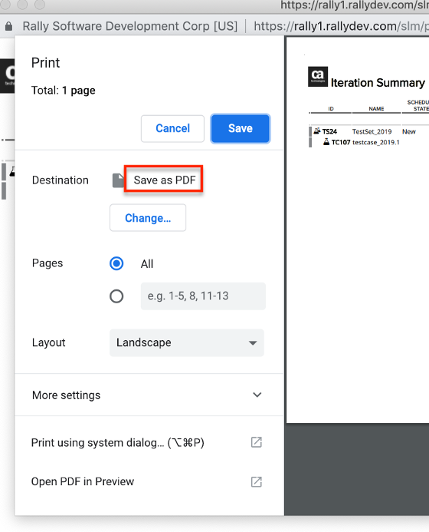Click Open PDF in Preview

[x=82, y=481]
